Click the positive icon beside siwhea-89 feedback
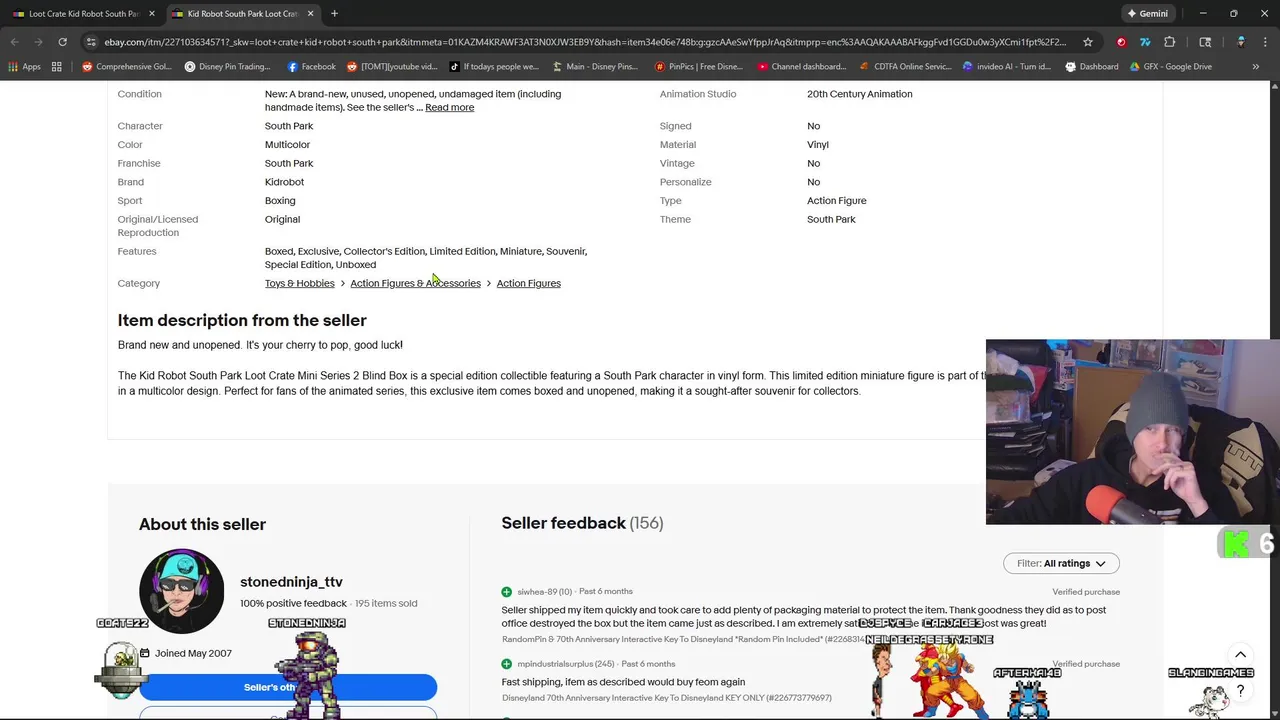 click(x=507, y=592)
